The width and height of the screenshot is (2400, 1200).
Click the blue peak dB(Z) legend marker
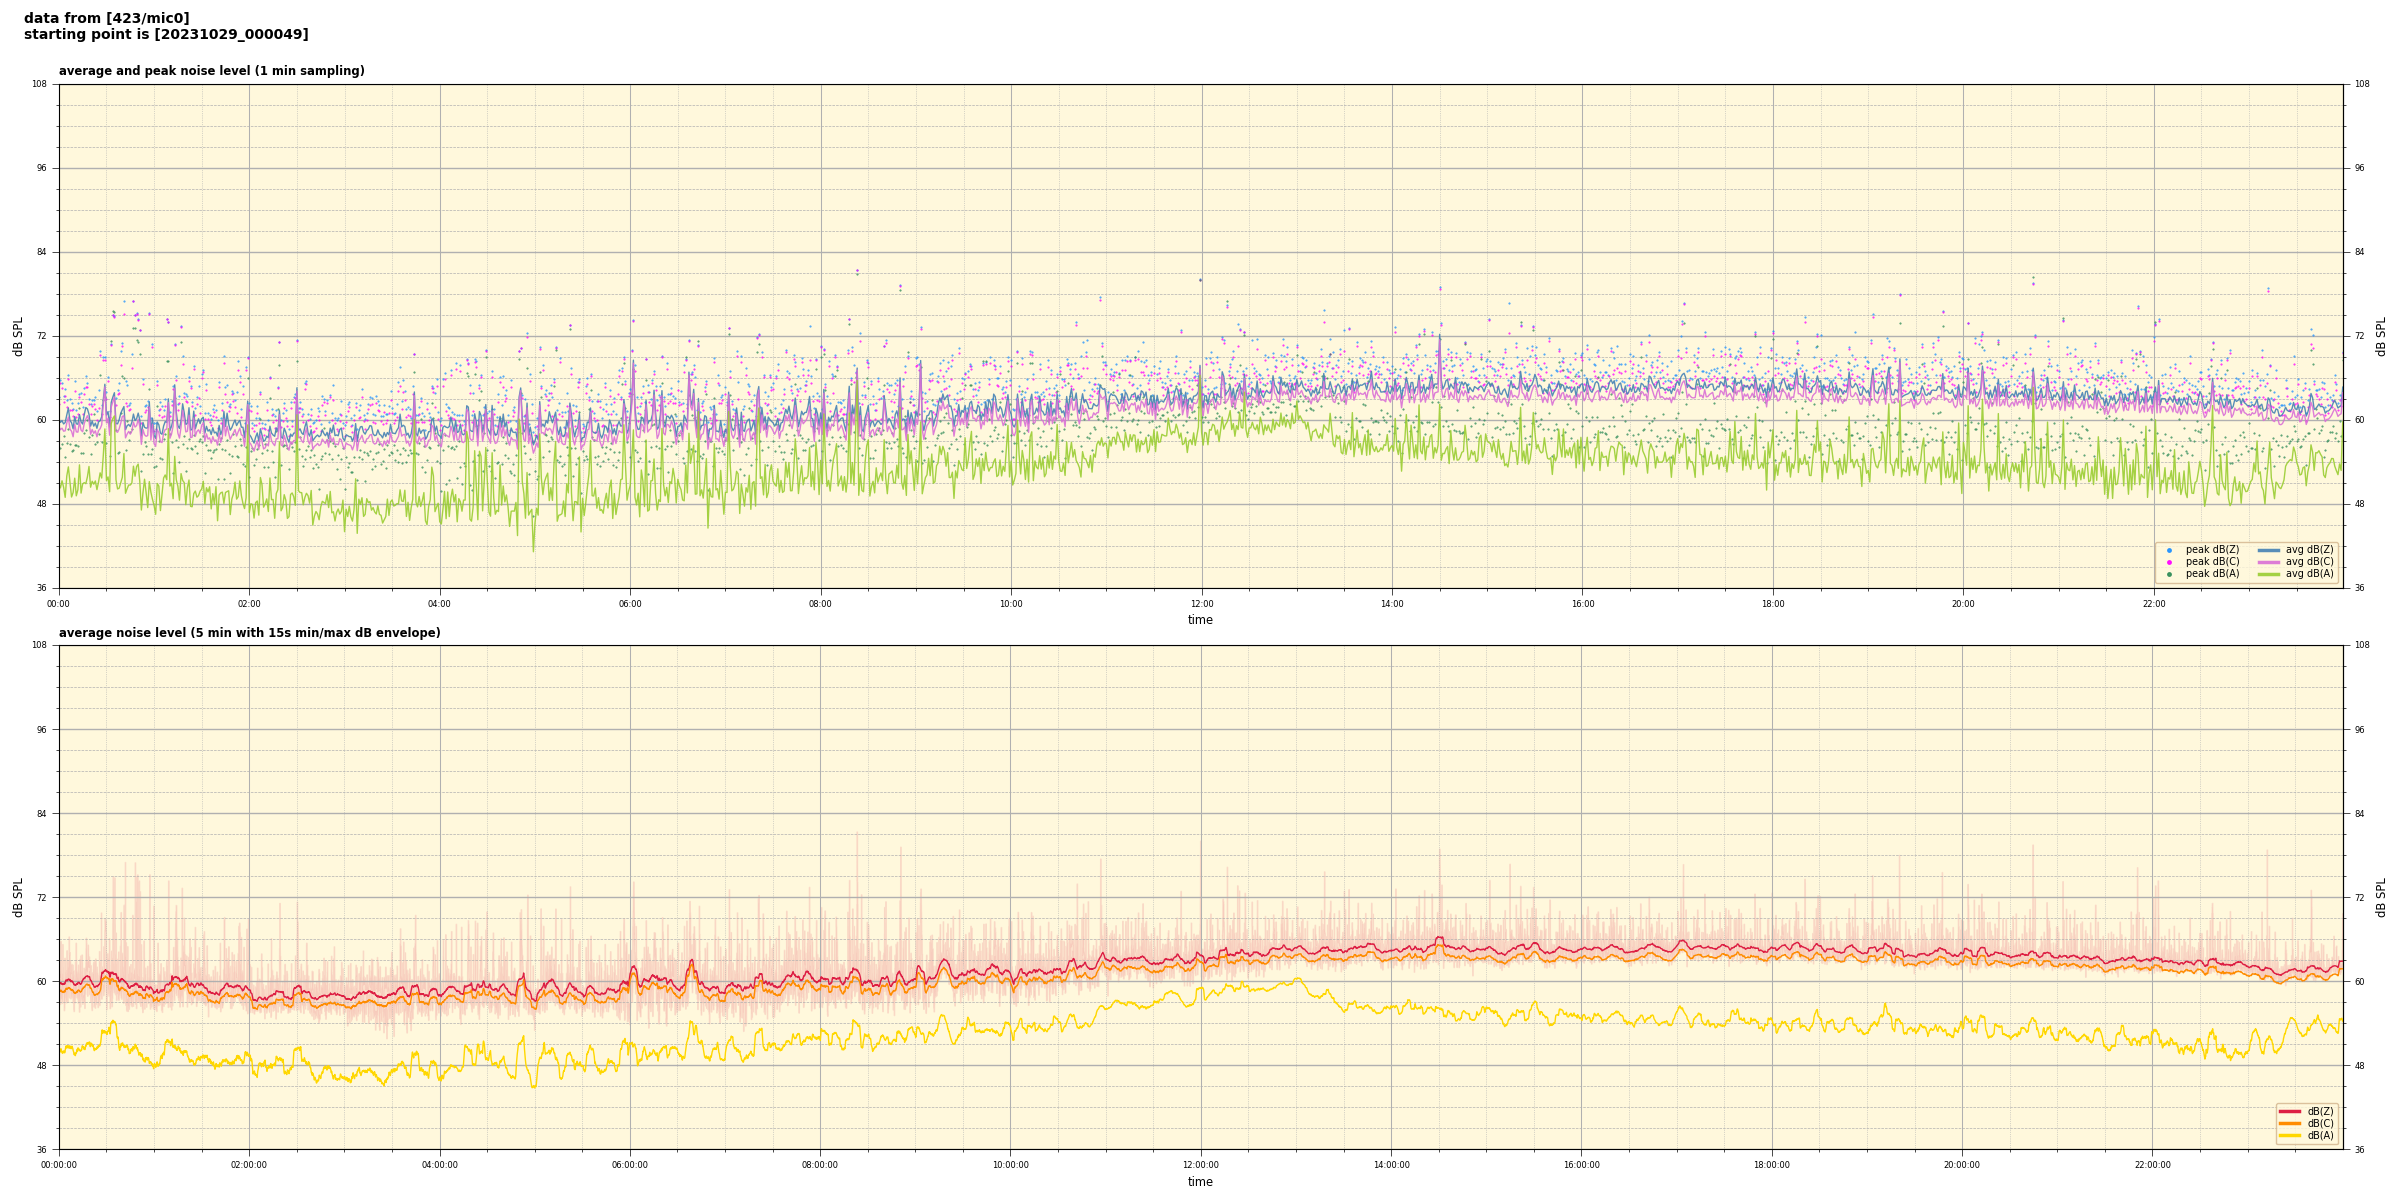pyautogui.click(x=2169, y=550)
